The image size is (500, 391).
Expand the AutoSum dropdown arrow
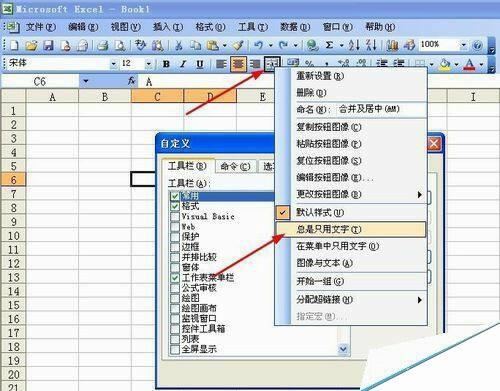(341, 45)
